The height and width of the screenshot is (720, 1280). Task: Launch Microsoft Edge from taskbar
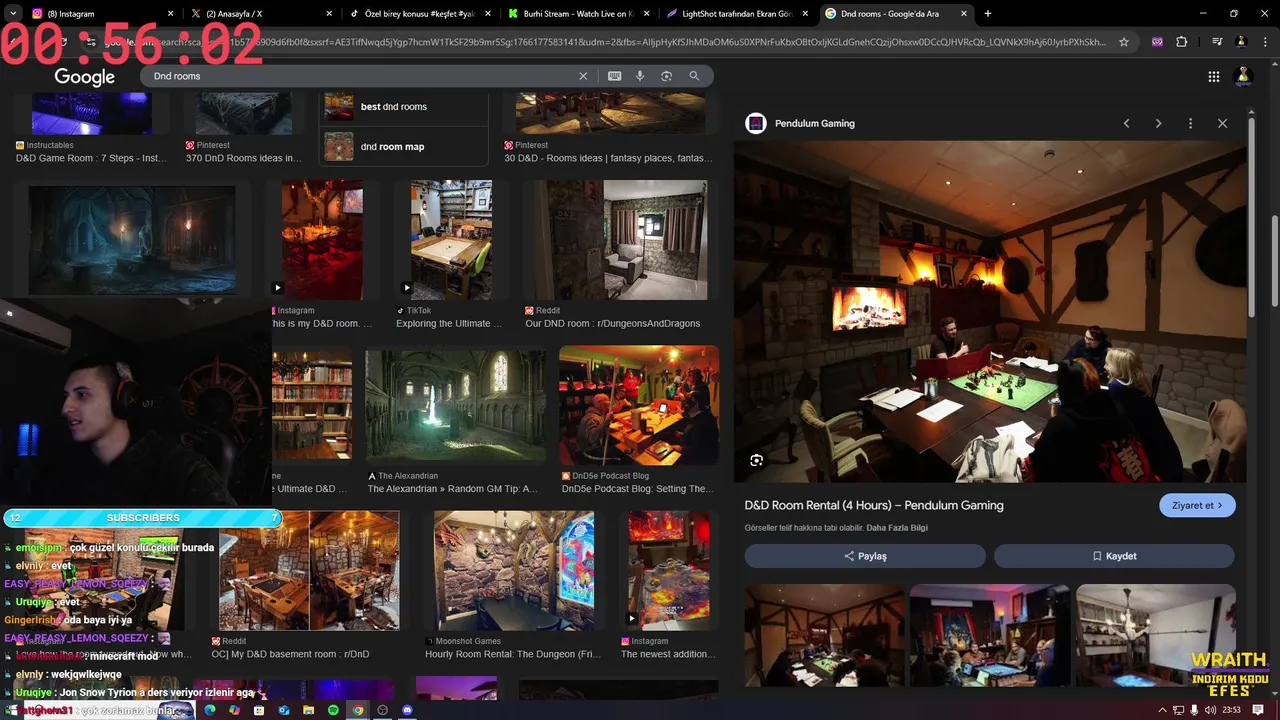(210, 710)
